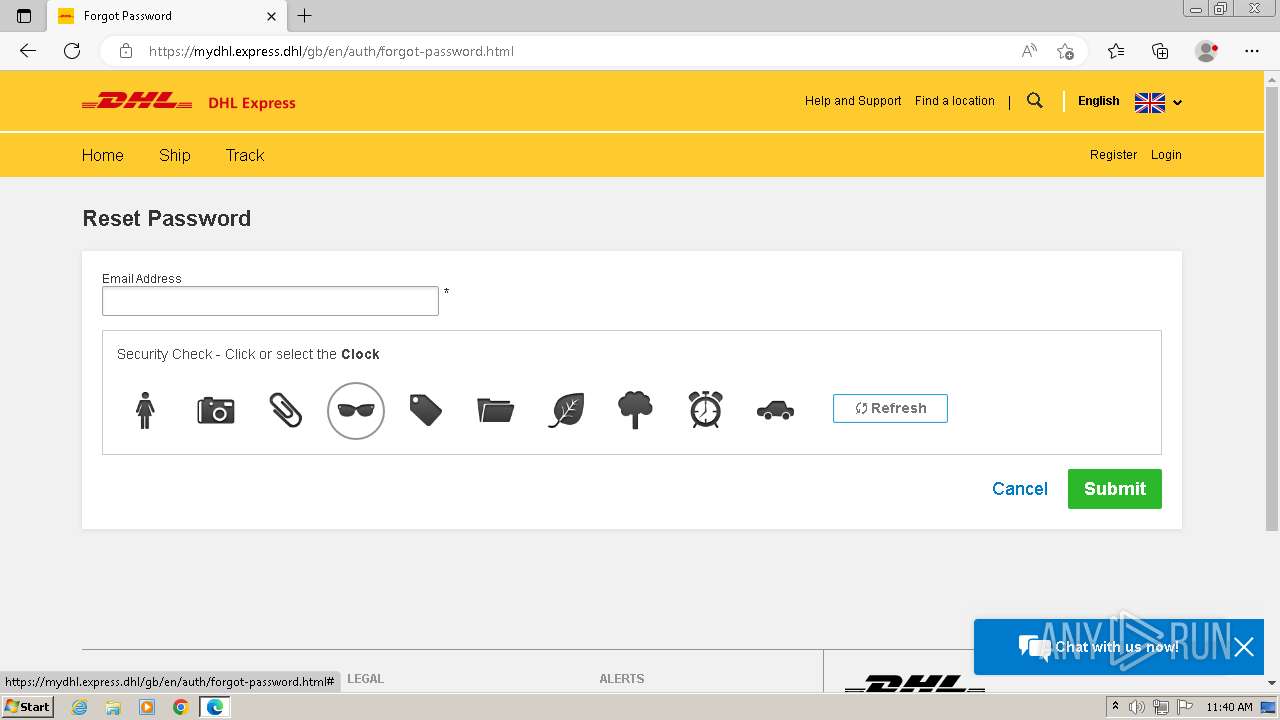Click the ALERTS footer heading
1280x720 pixels.
click(622, 679)
